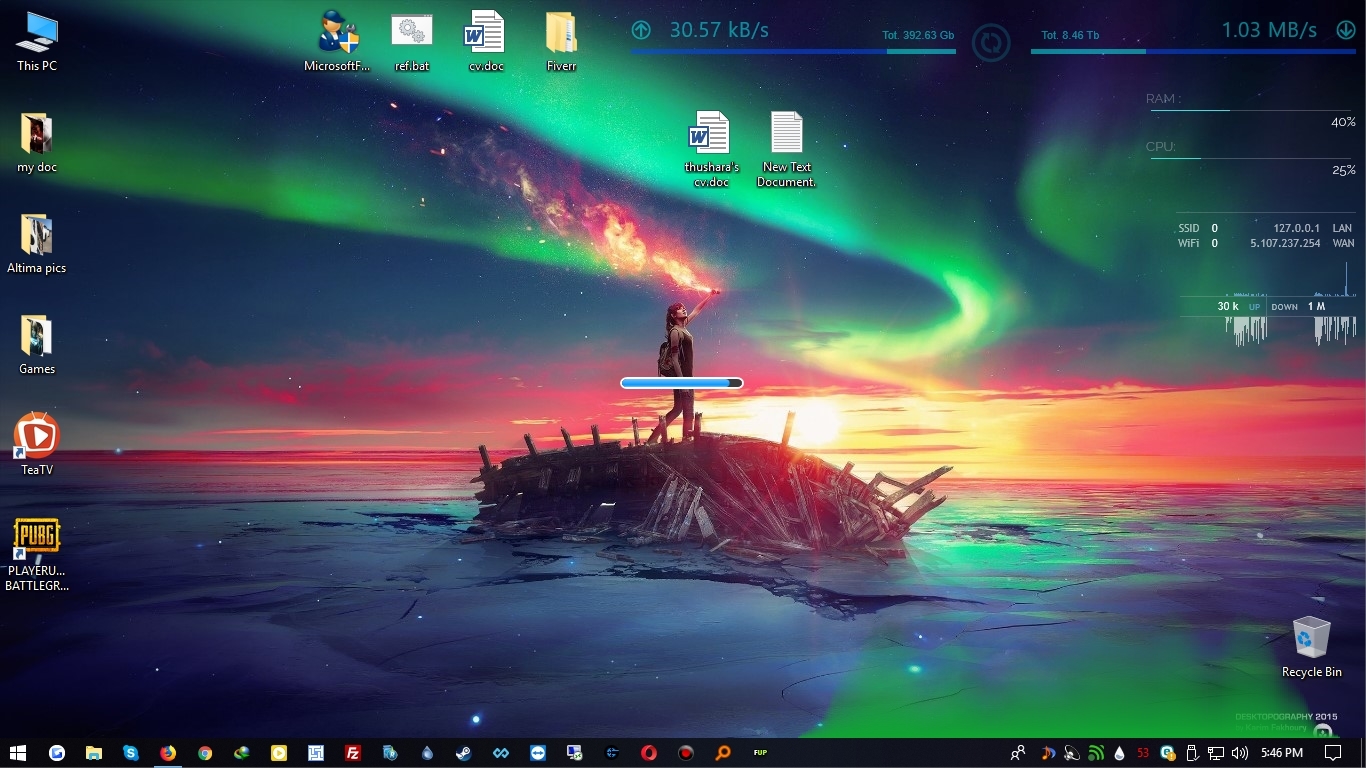The width and height of the screenshot is (1366, 768).
Task: Open the People icon in the tray
Action: click(x=1018, y=753)
